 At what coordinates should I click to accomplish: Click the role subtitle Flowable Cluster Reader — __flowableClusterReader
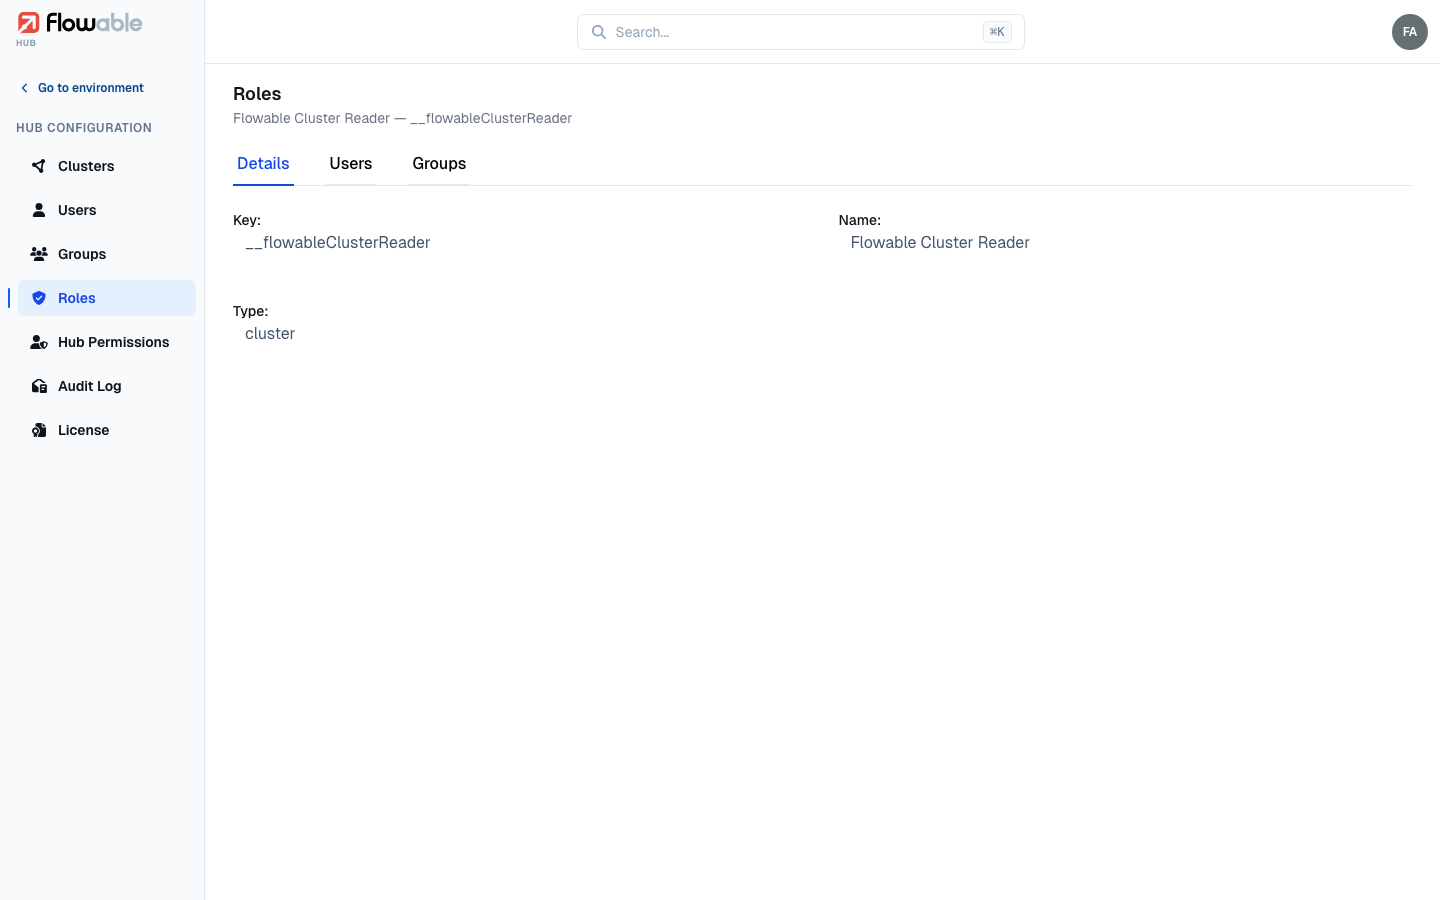click(x=402, y=118)
